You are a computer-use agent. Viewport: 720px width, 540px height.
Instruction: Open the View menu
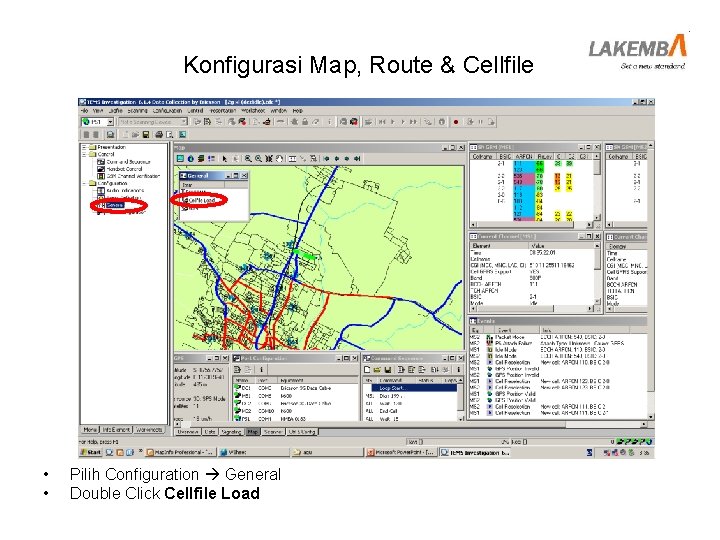(x=98, y=111)
